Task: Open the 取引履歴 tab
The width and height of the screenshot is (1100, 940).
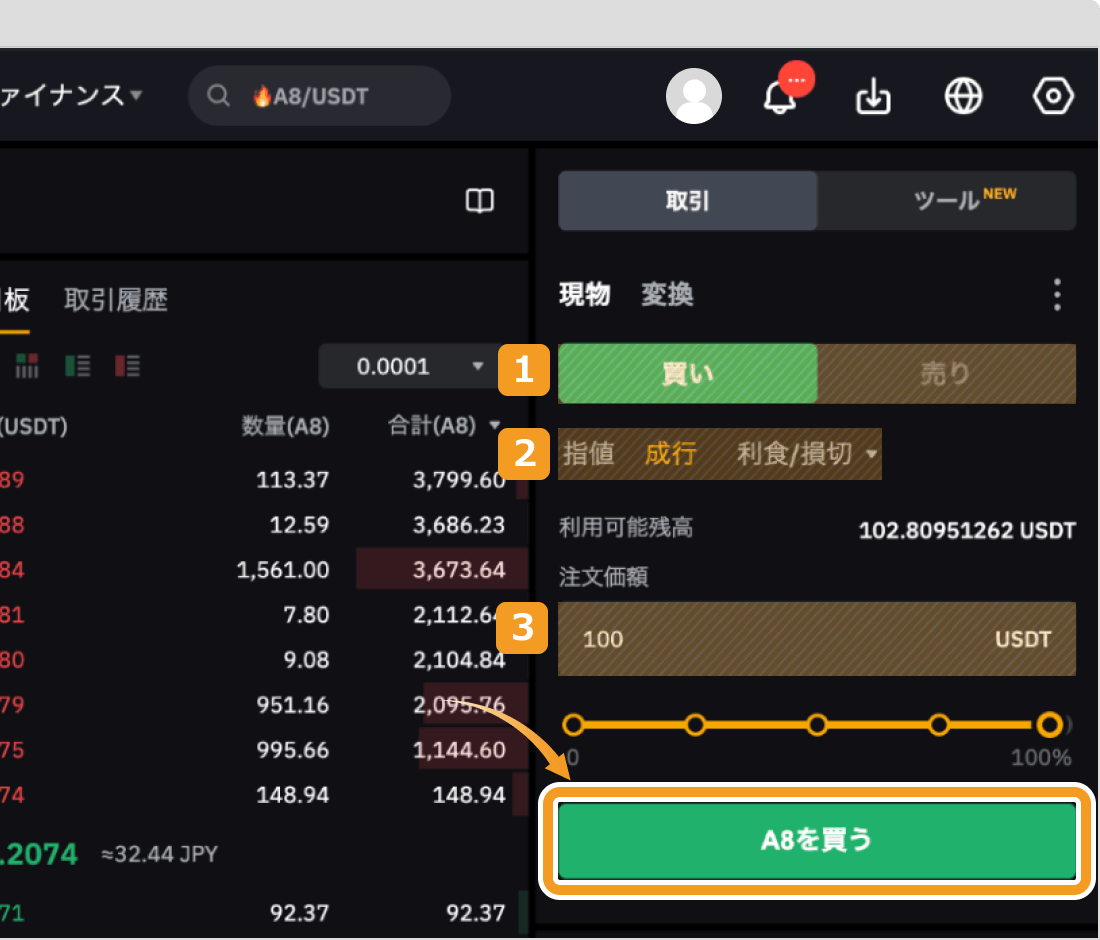Action: [x=116, y=300]
